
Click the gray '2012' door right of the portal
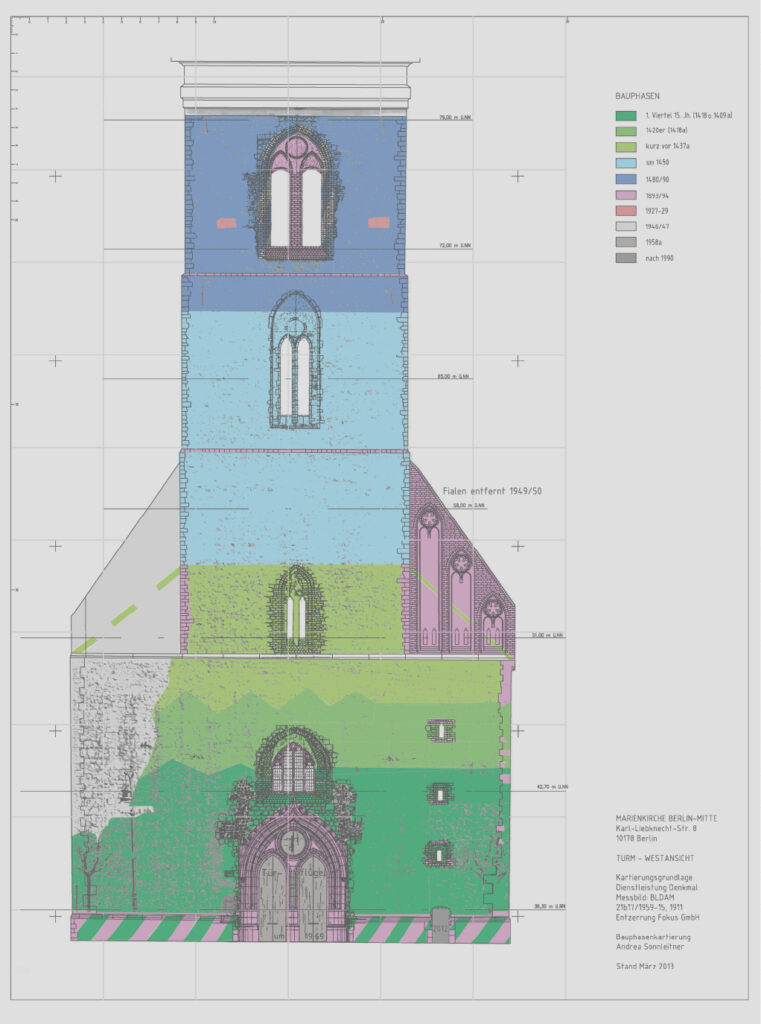[x=440, y=924]
